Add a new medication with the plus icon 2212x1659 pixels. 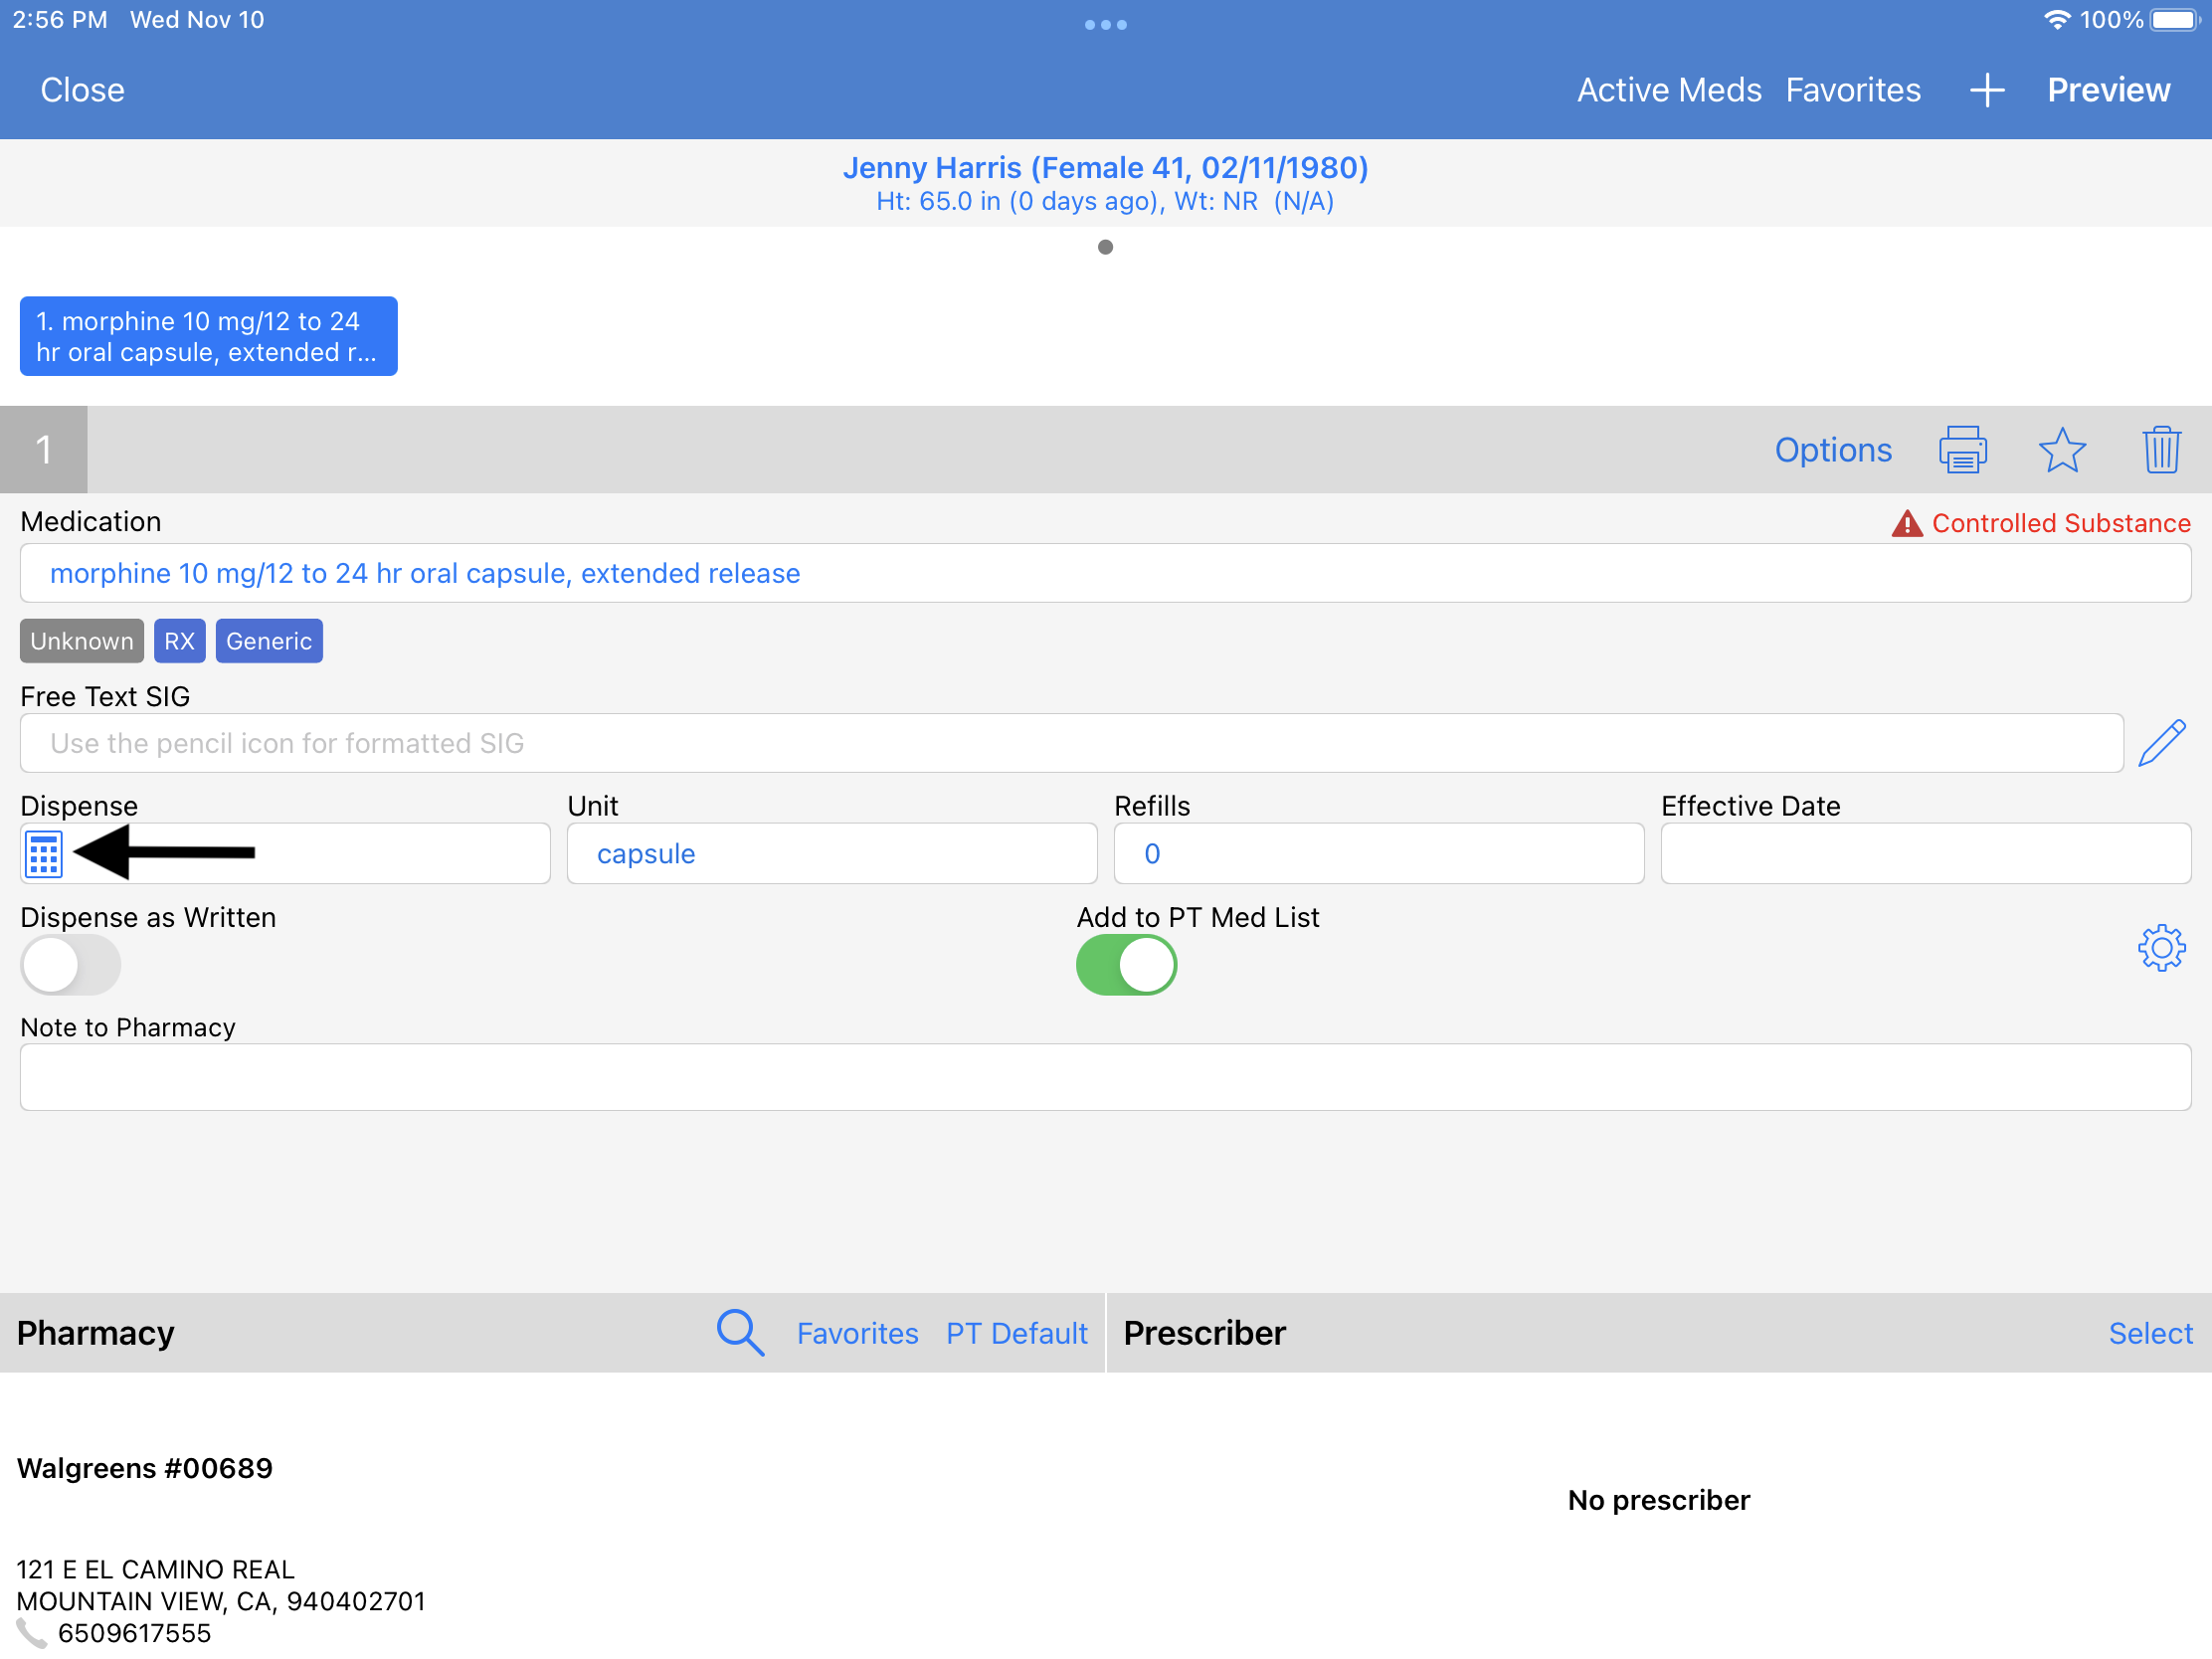tap(1986, 90)
